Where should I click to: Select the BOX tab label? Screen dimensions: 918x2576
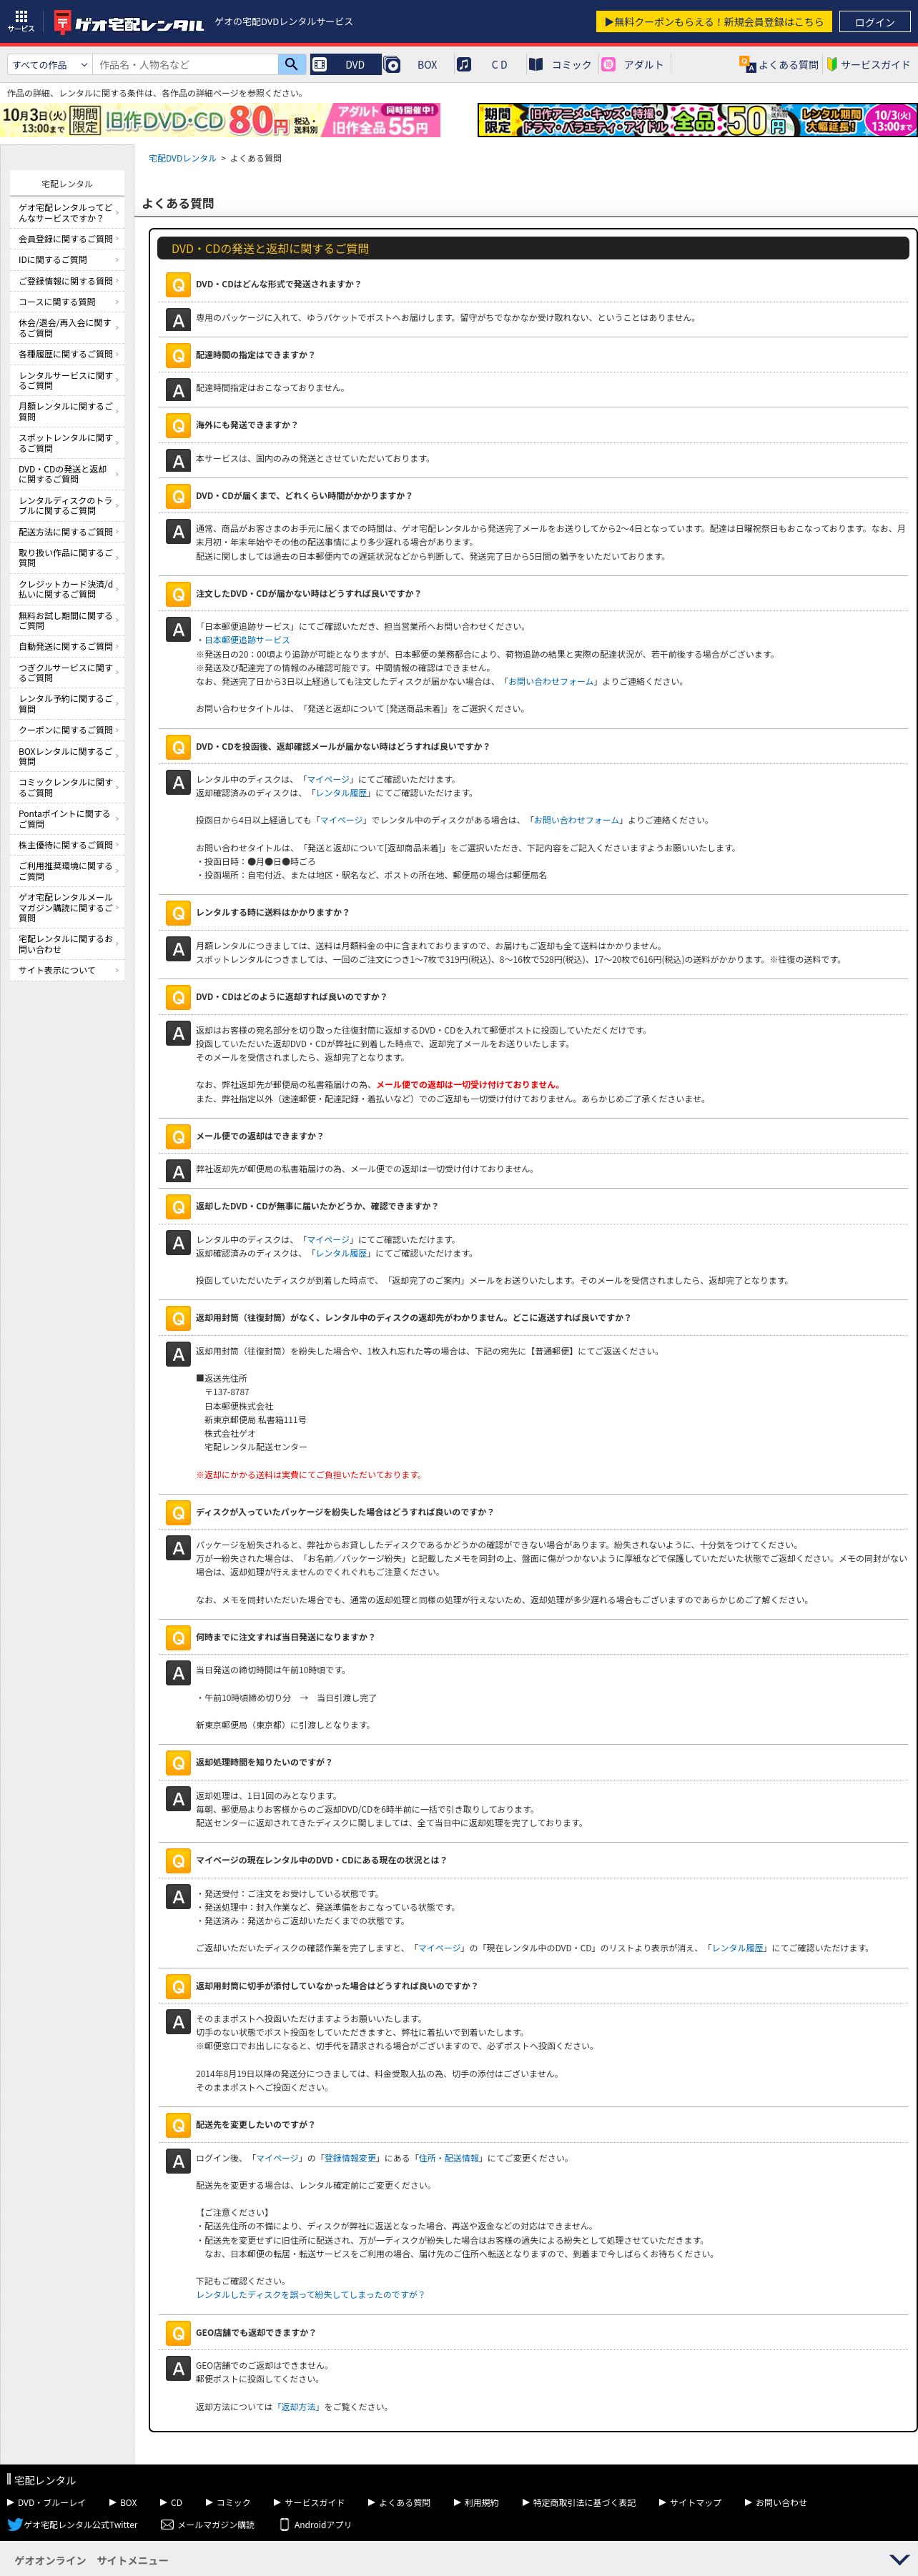427,65
